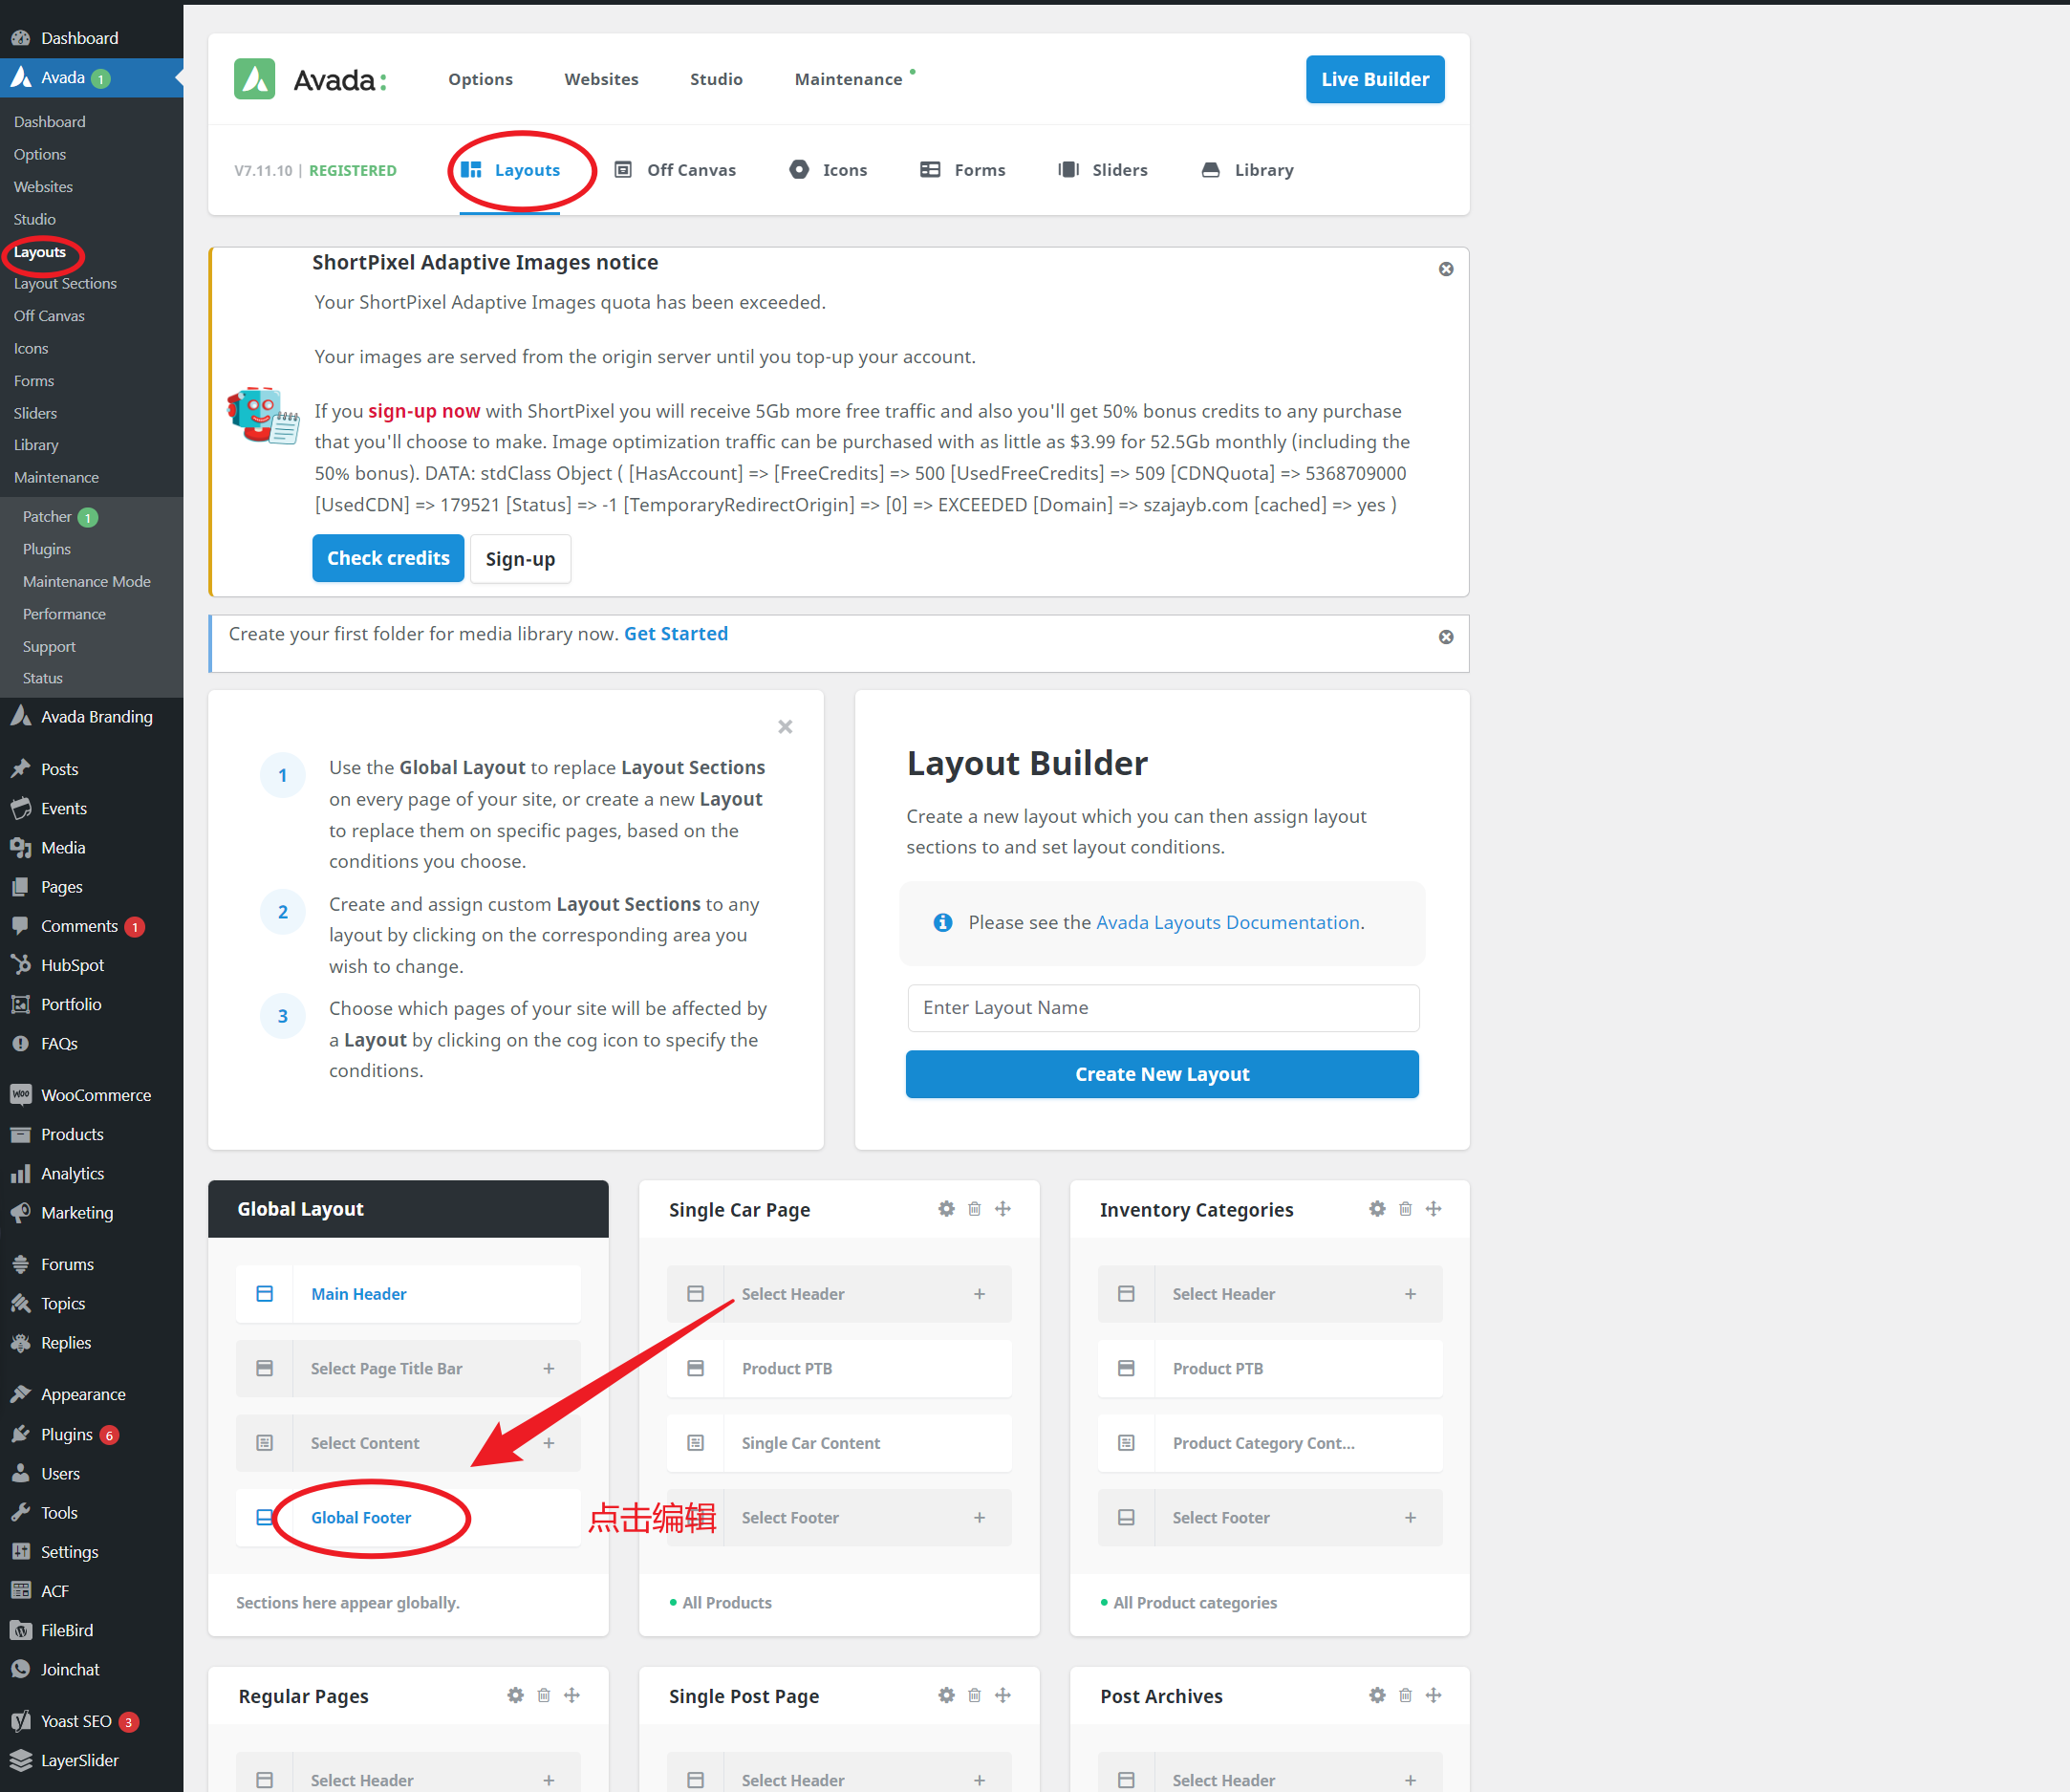
Task: Switch to the Studio tab
Action: click(715, 79)
